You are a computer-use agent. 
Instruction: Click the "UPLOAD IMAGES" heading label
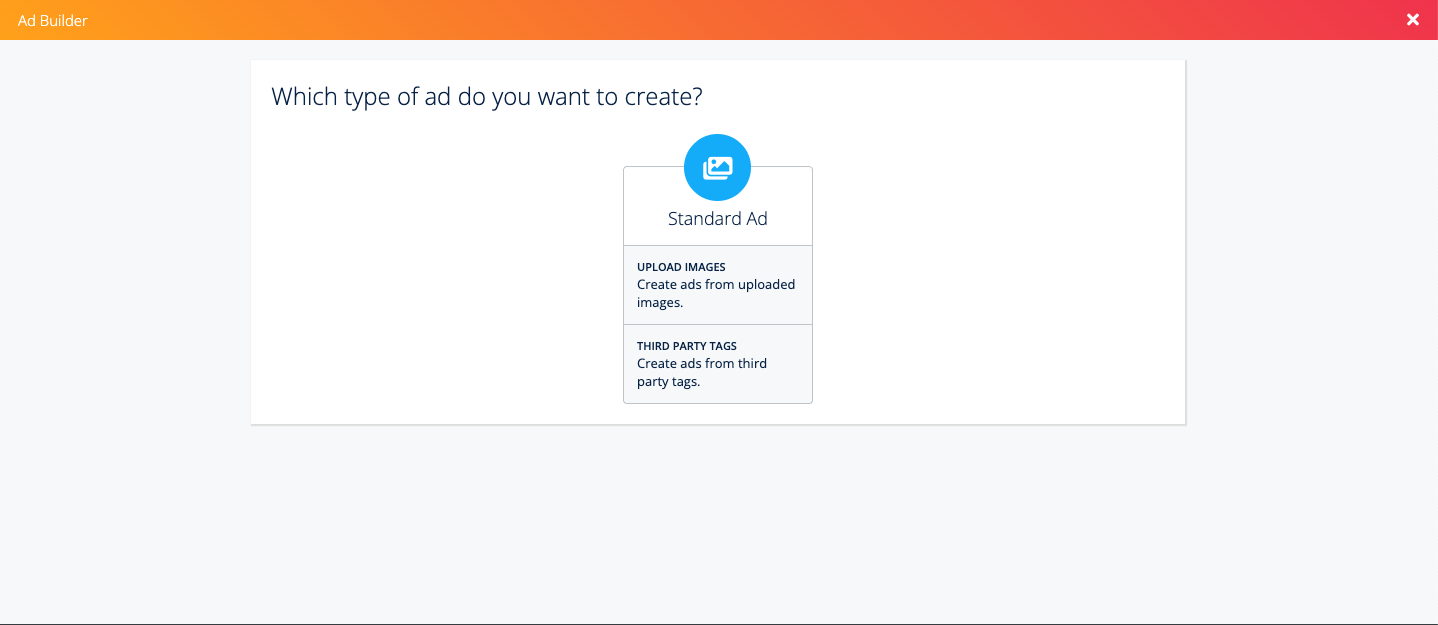[x=681, y=267]
